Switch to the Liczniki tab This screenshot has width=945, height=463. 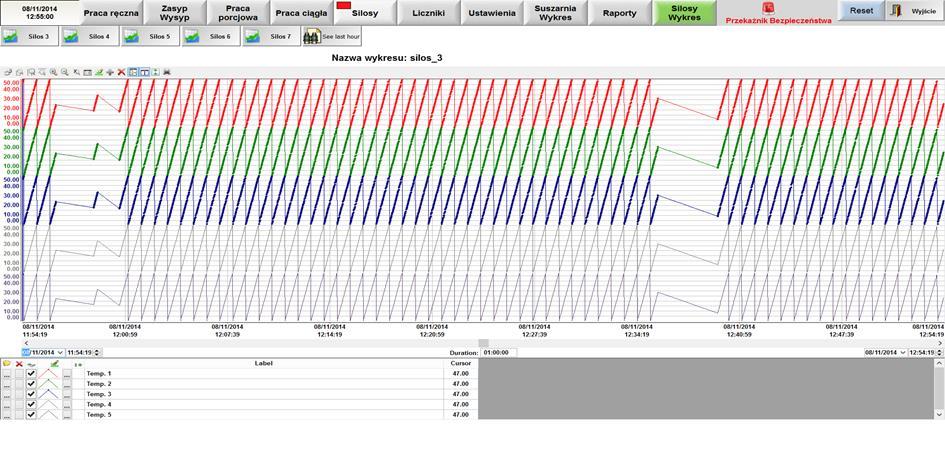point(429,13)
